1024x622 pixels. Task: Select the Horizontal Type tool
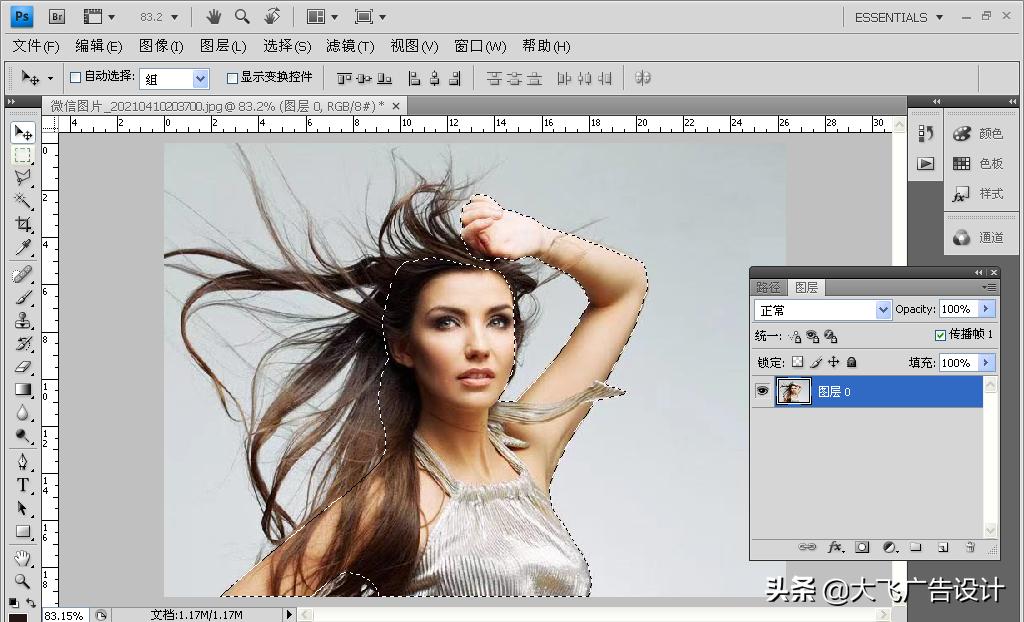(x=22, y=485)
